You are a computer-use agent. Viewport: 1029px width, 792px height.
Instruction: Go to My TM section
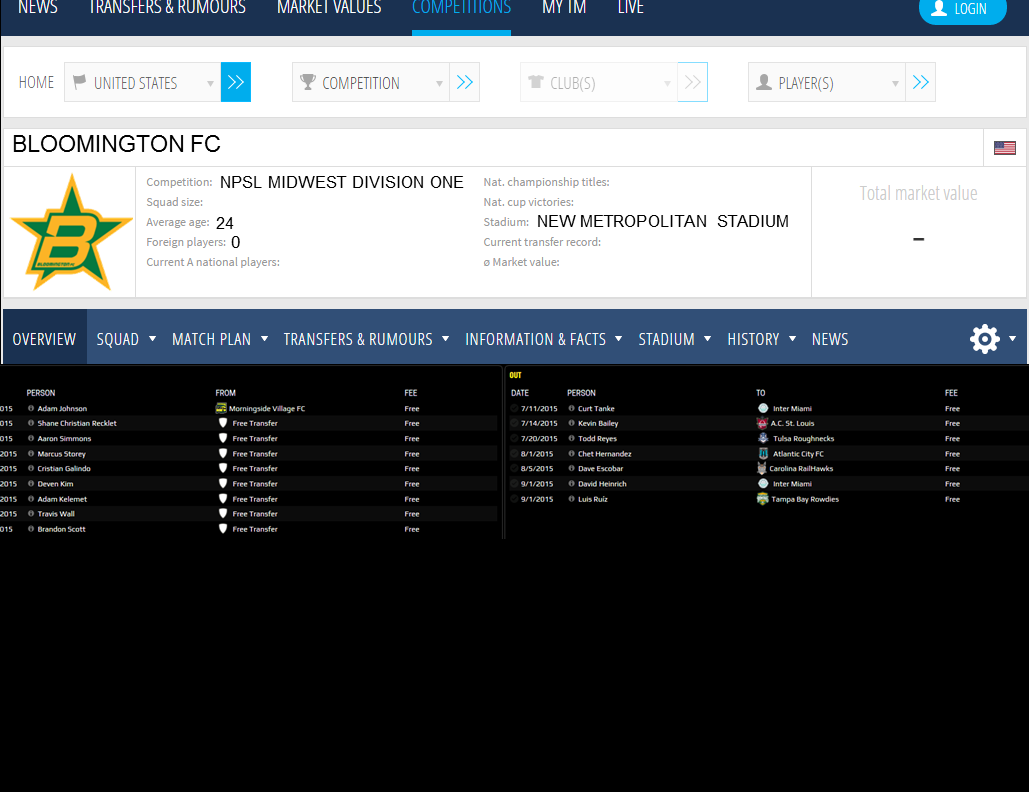[x=564, y=8]
